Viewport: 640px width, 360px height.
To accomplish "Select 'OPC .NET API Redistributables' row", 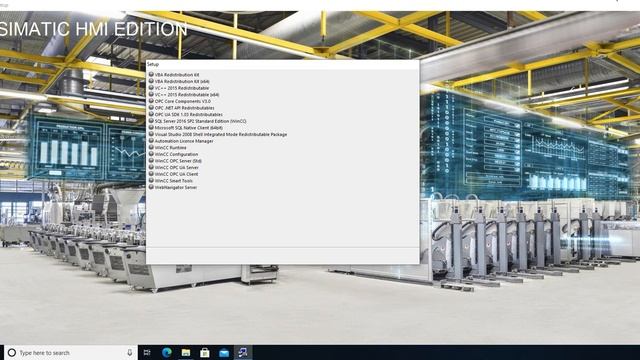I will pos(181,108).
